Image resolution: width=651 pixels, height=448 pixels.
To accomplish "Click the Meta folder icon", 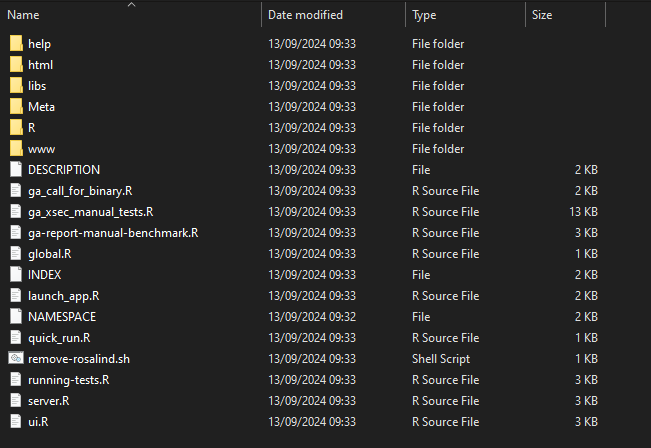I will [x=15, y=107].
